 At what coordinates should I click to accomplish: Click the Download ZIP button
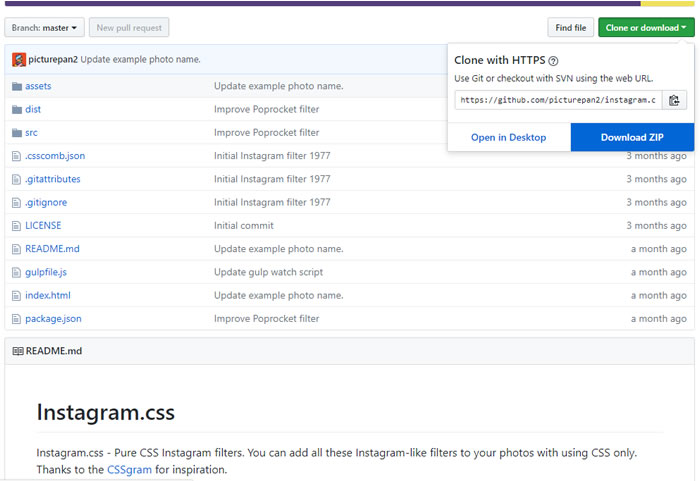[632, 138]
